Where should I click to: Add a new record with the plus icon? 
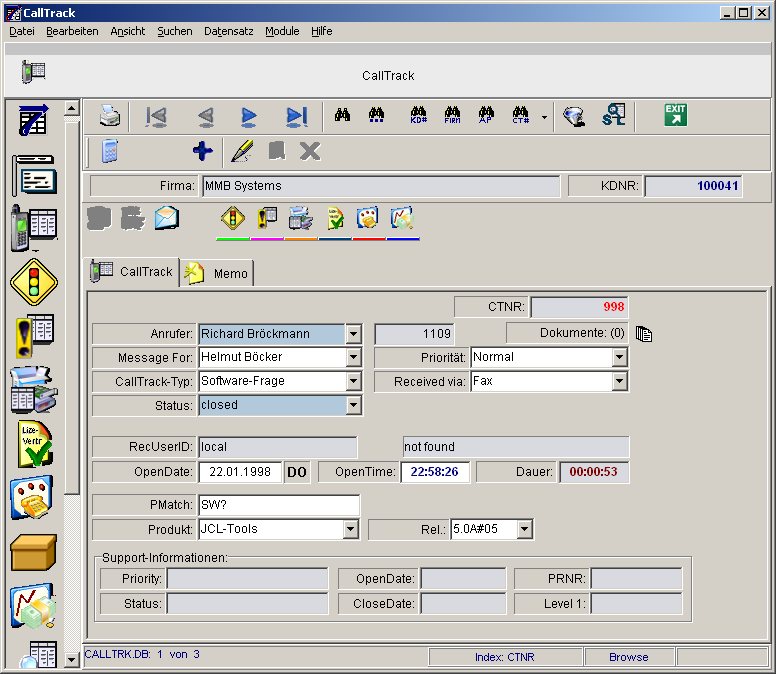point(202,151)
